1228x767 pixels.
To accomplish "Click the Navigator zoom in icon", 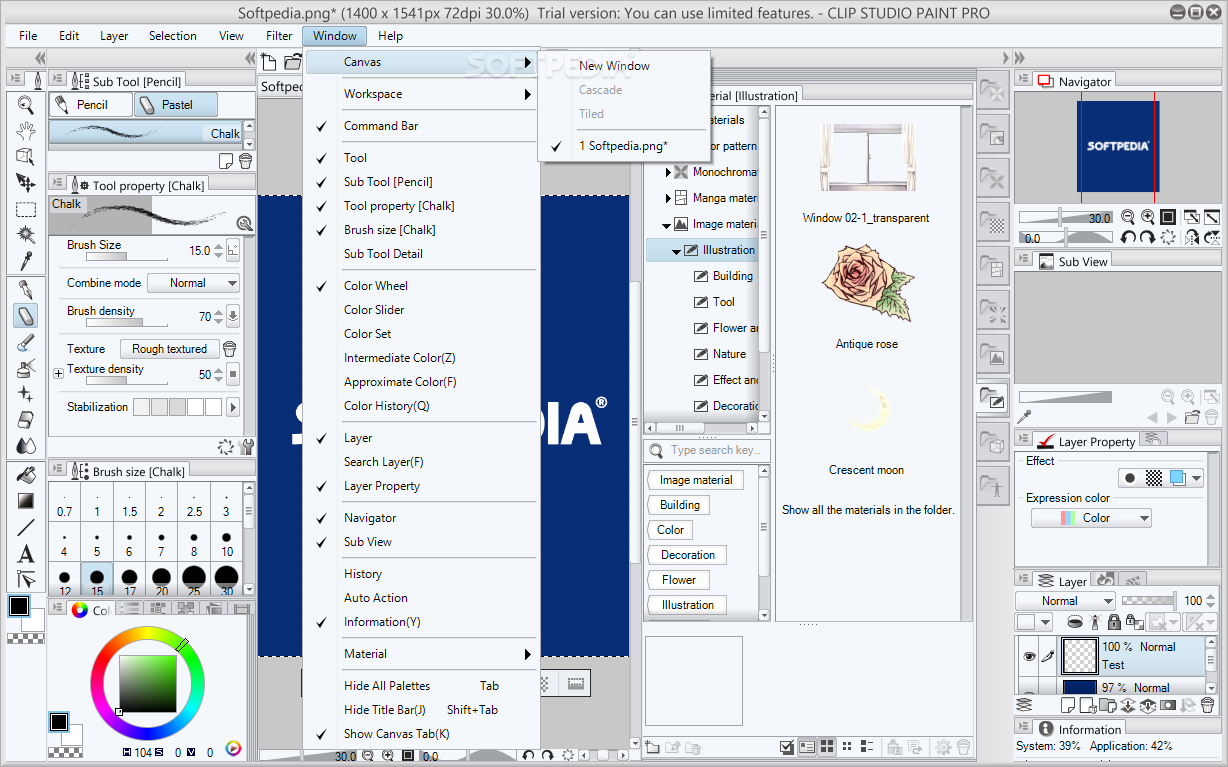I will click(x=1147, y=217).
